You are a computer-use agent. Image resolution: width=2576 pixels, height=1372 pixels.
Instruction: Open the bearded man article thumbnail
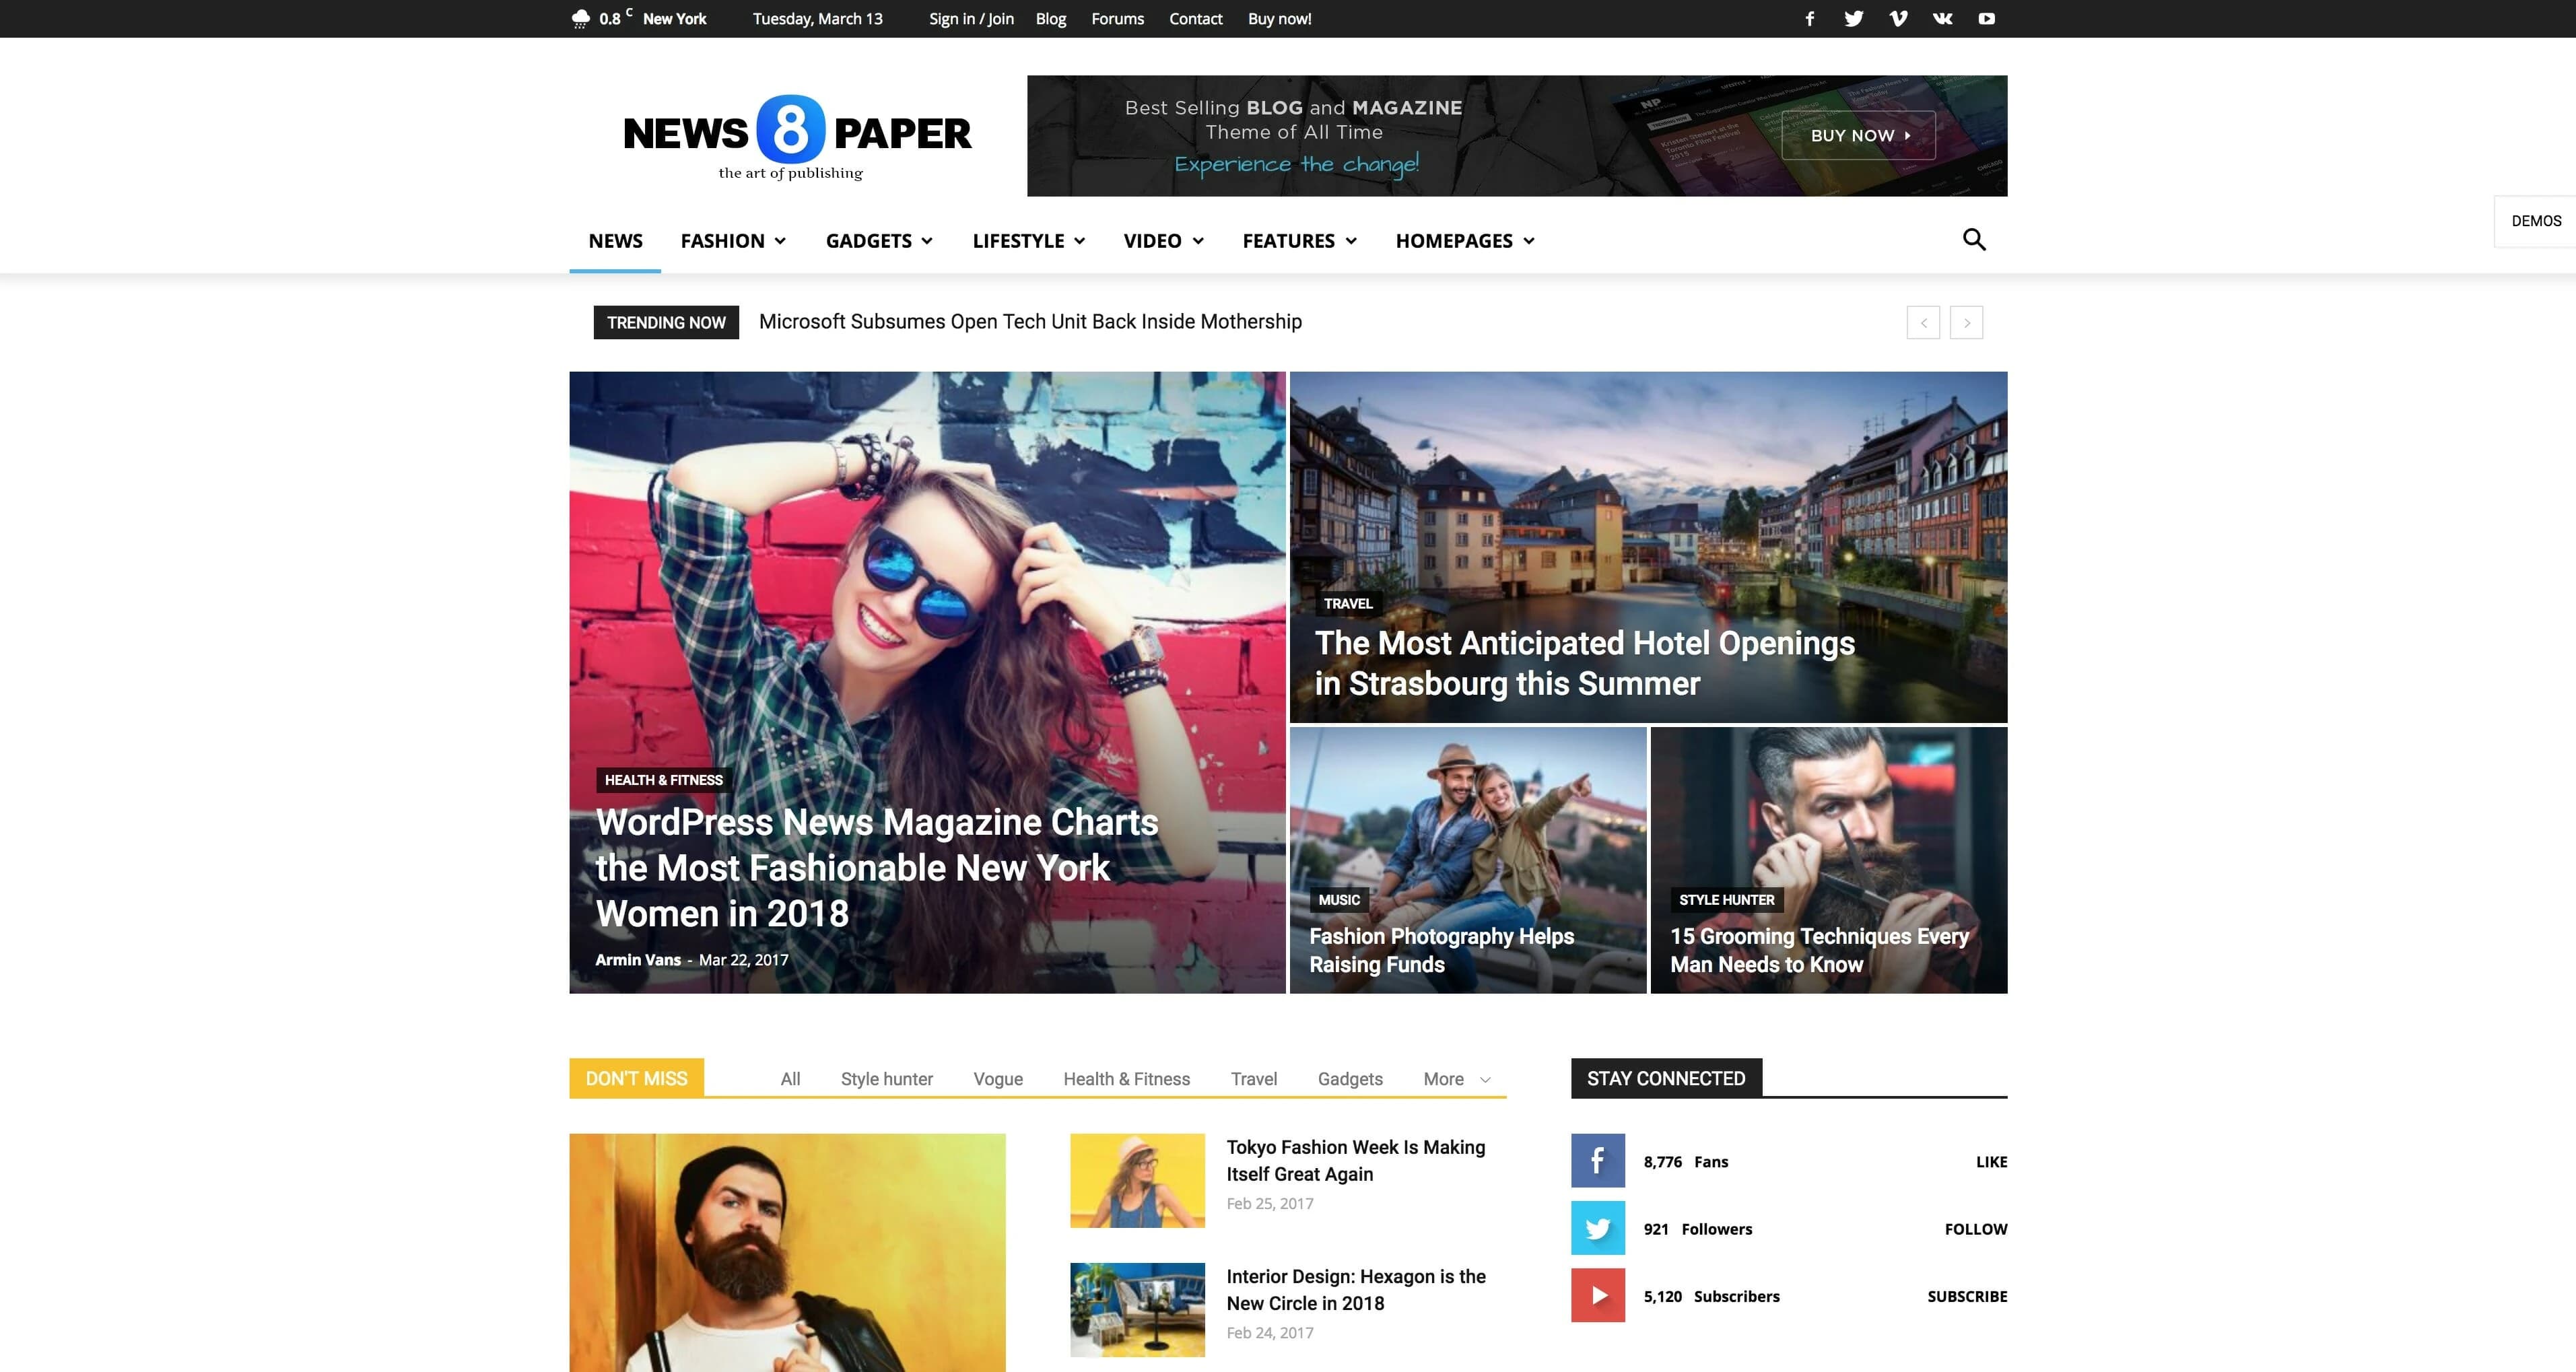coord(787,1250)
